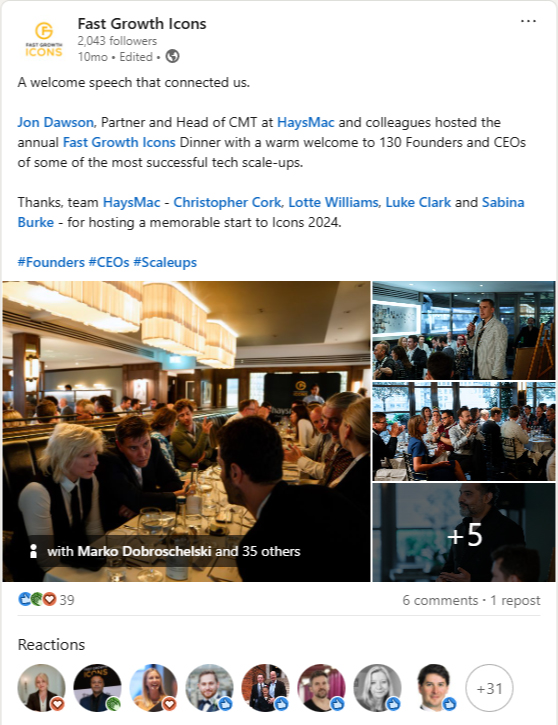This screenshot has width=558, height=725.
Task: Click the Christopher Cork mention
Action: coord(227,203)
